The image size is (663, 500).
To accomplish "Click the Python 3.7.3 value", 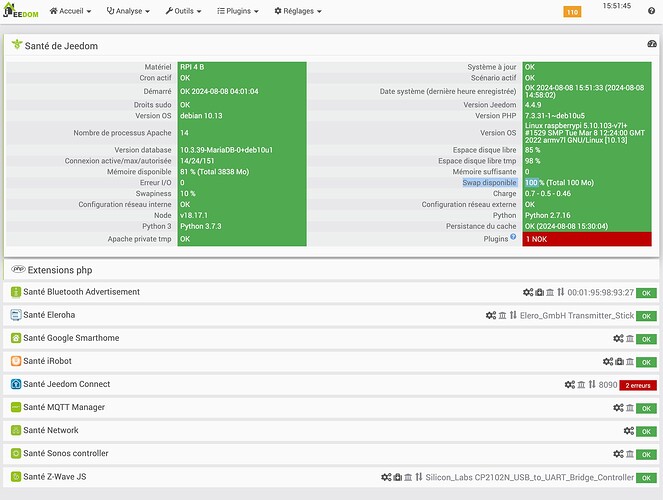I will [200, 226].
